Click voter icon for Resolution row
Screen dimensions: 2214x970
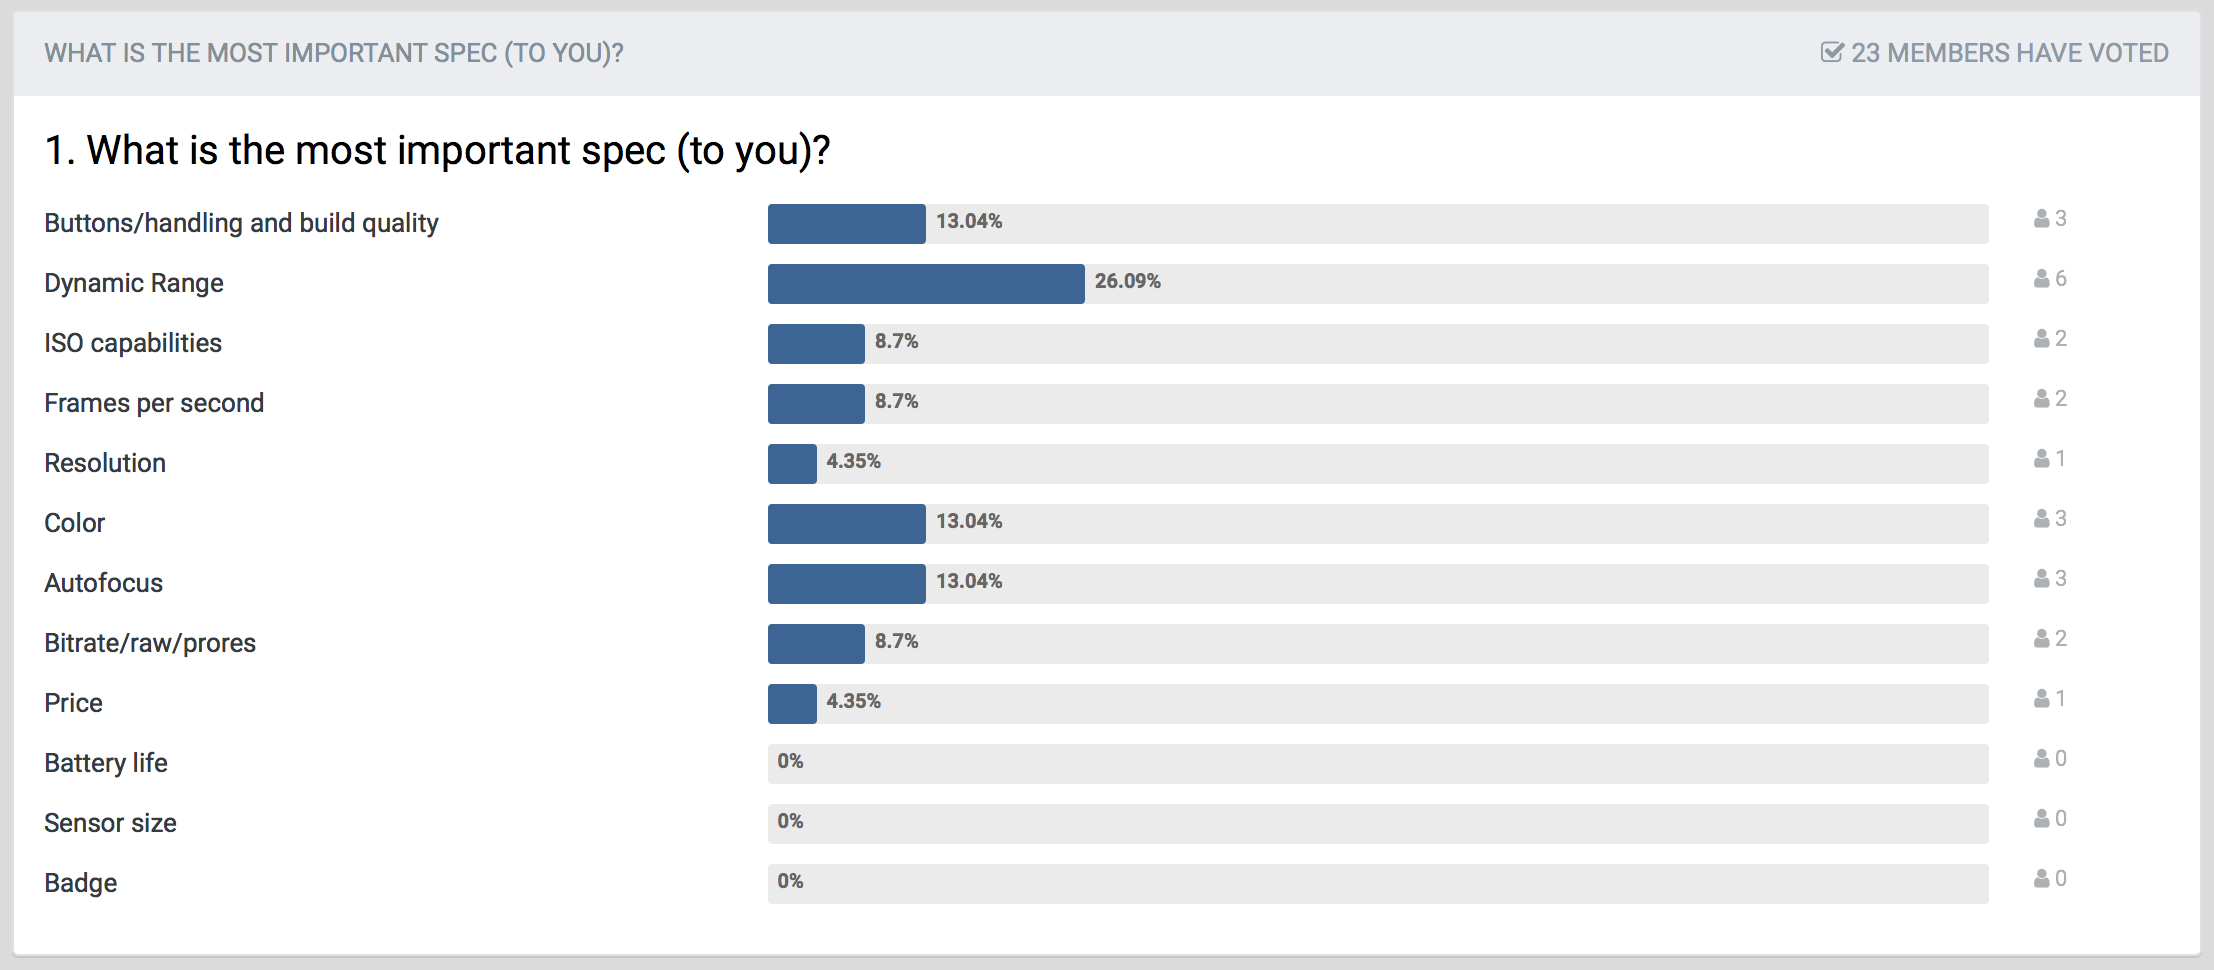[x=2041, y=459]
